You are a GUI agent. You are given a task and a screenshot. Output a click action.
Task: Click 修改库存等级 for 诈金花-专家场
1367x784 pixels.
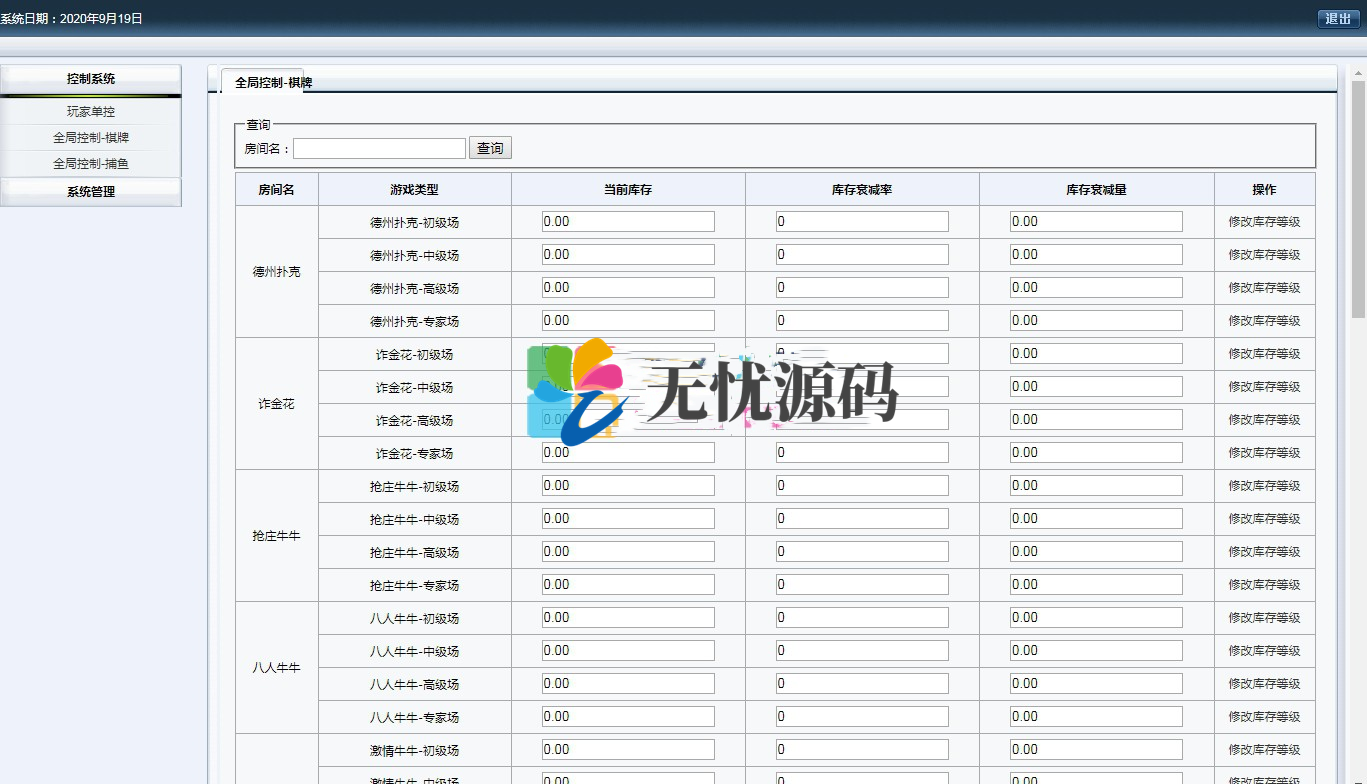pyautogui.click(x=1264, y=452)
